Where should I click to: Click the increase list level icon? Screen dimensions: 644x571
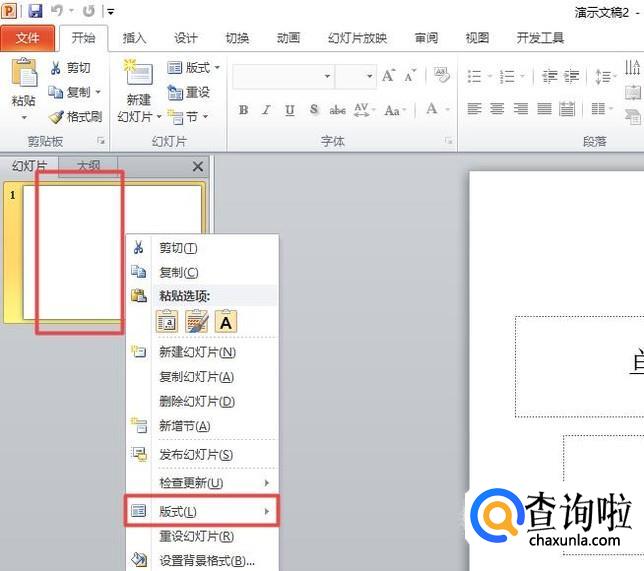click(571, 76)
